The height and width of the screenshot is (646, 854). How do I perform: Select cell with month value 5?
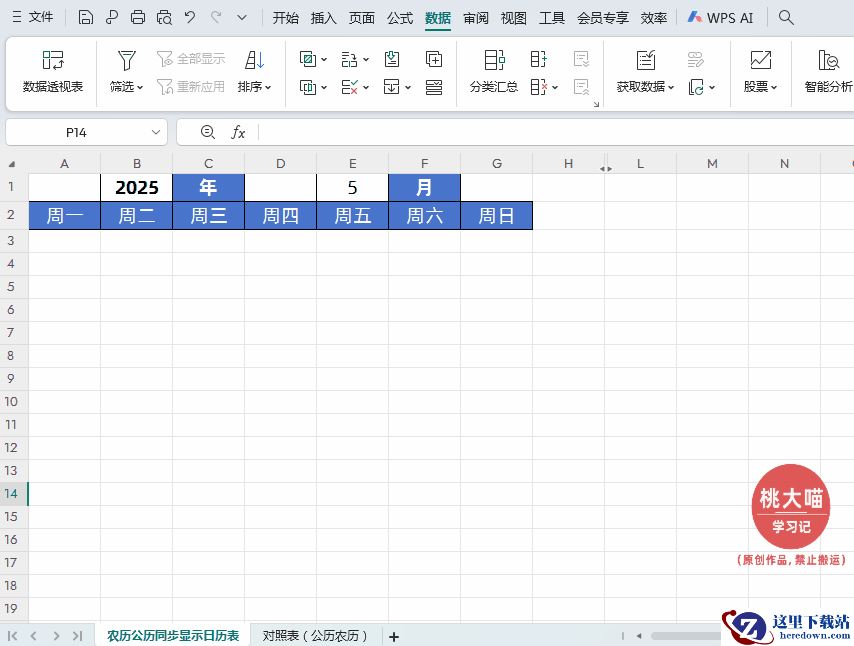(x=352, y=187)
